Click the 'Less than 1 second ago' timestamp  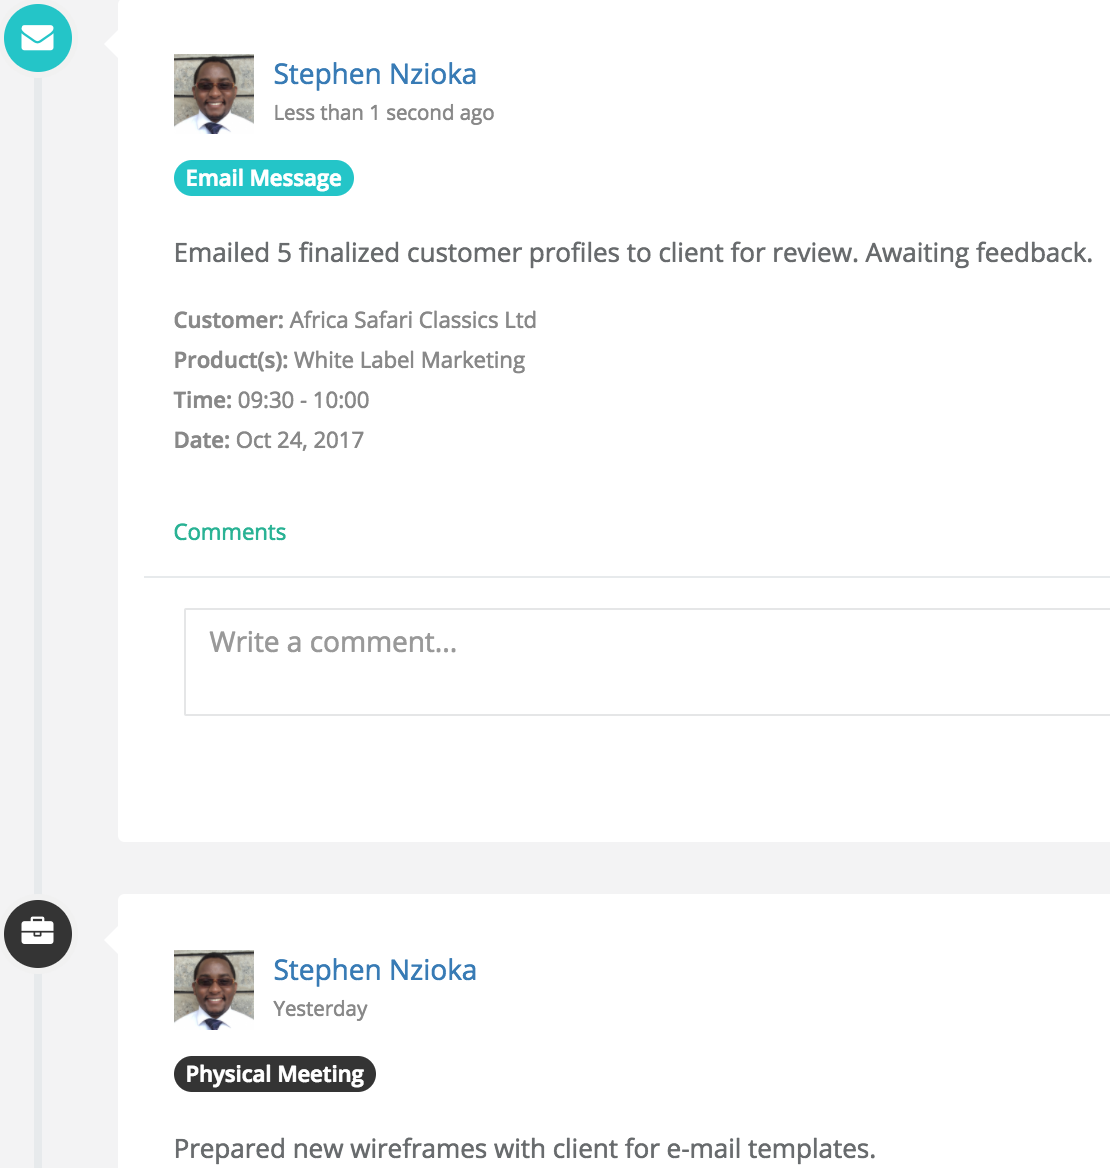[x=384, y=112]
